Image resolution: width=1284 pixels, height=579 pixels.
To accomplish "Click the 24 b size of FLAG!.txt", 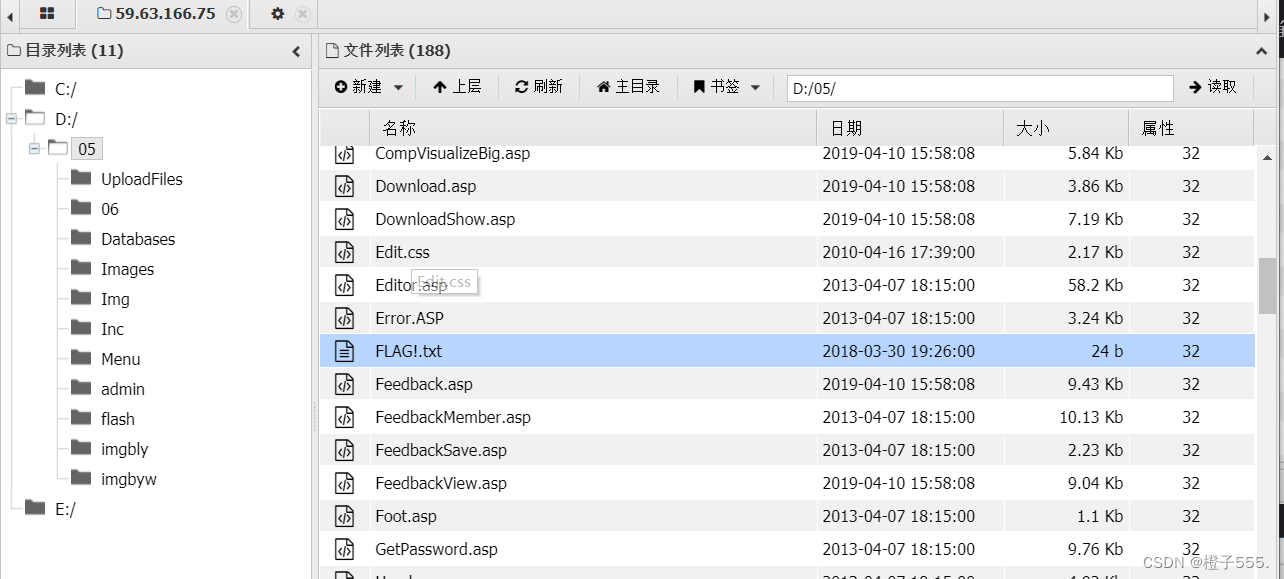I will [1107, 351].
